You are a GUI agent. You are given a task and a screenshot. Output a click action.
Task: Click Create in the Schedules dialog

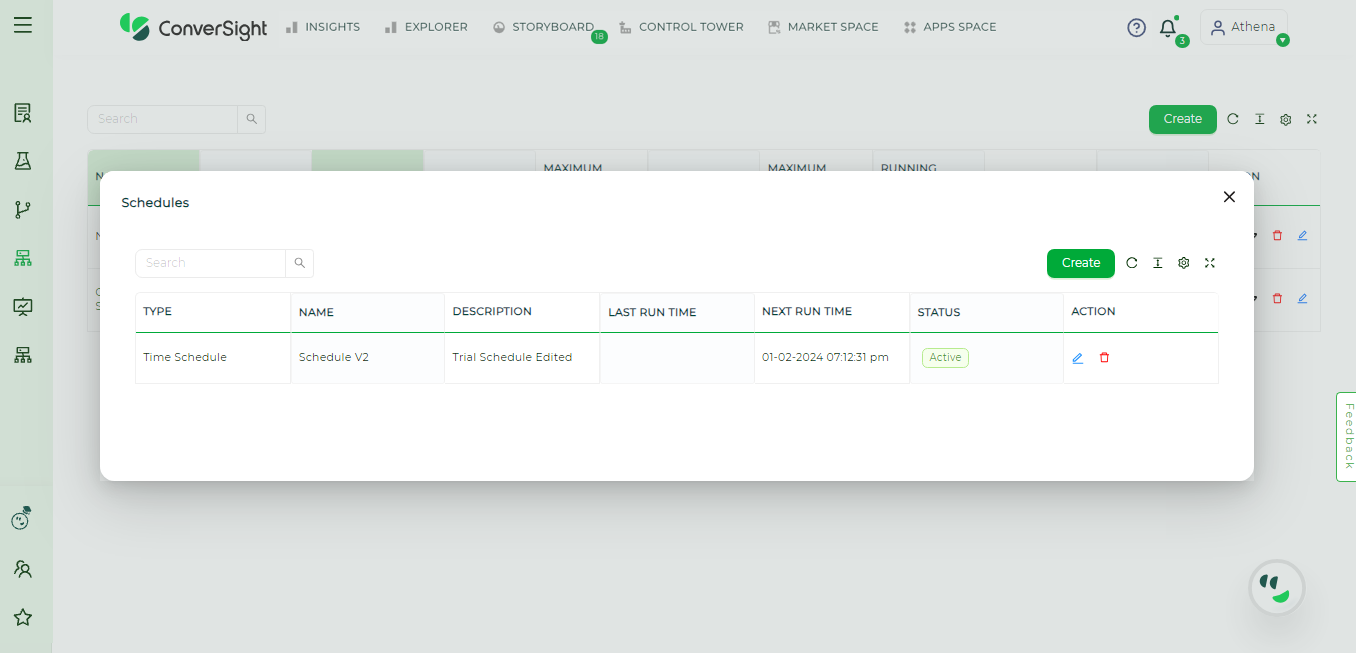point(1081,263)
